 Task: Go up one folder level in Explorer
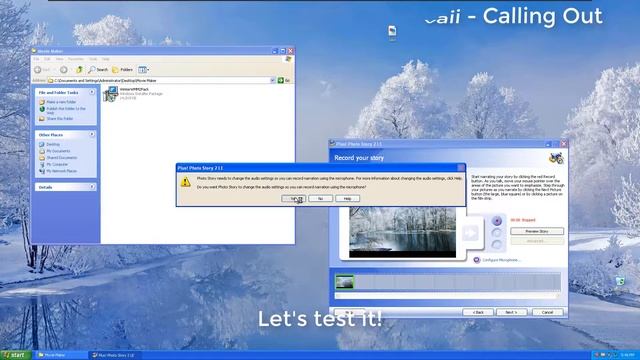(80, 70)
